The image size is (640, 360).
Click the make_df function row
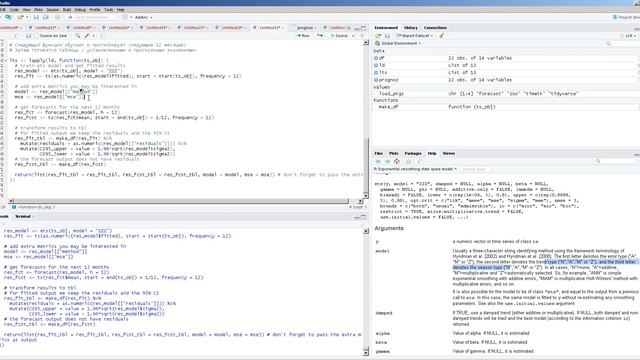506,107
